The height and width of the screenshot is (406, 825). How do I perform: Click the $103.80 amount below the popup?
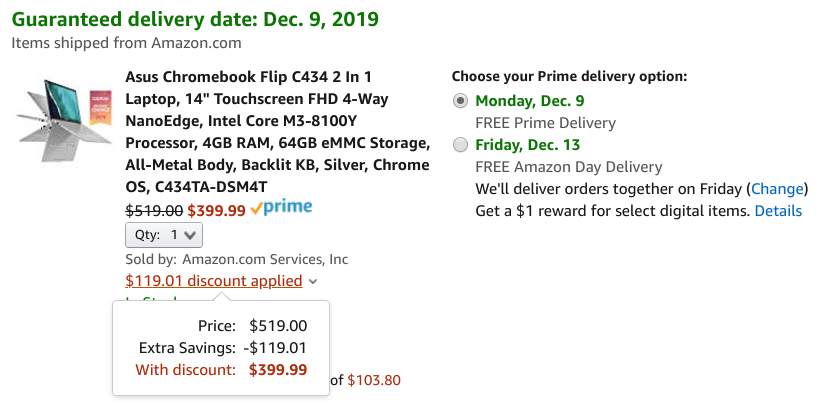[374, 380]
